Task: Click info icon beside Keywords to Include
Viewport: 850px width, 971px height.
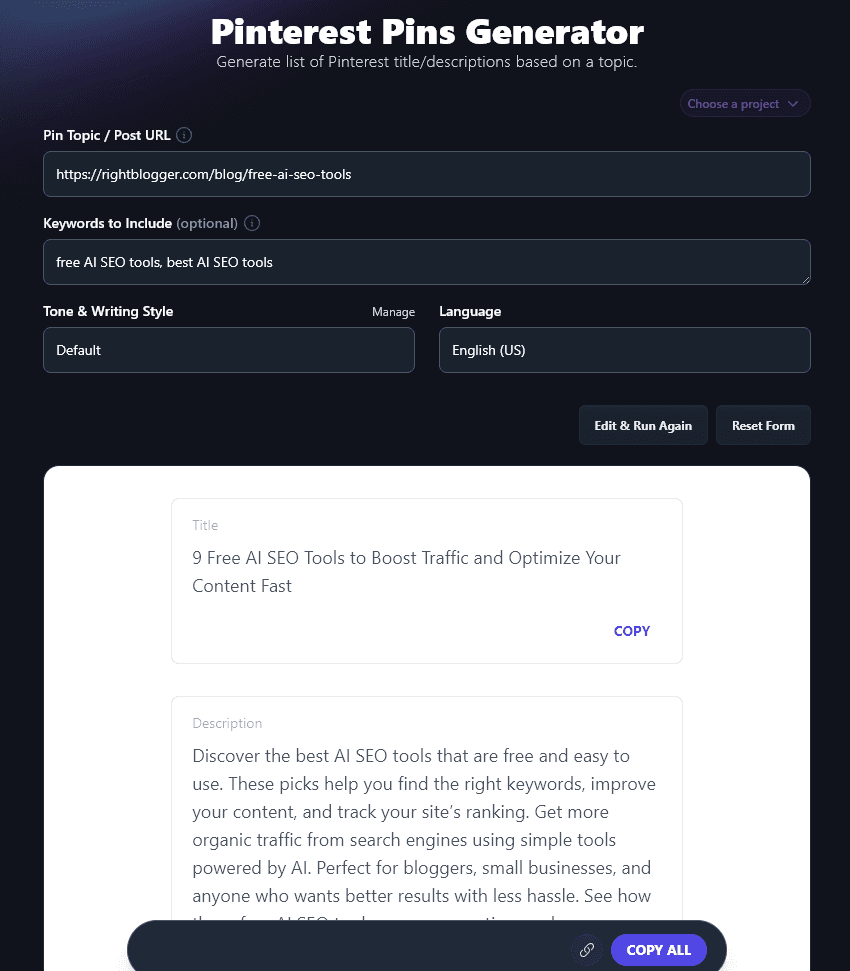Action: pyautogui.click(x=252, y=223)
